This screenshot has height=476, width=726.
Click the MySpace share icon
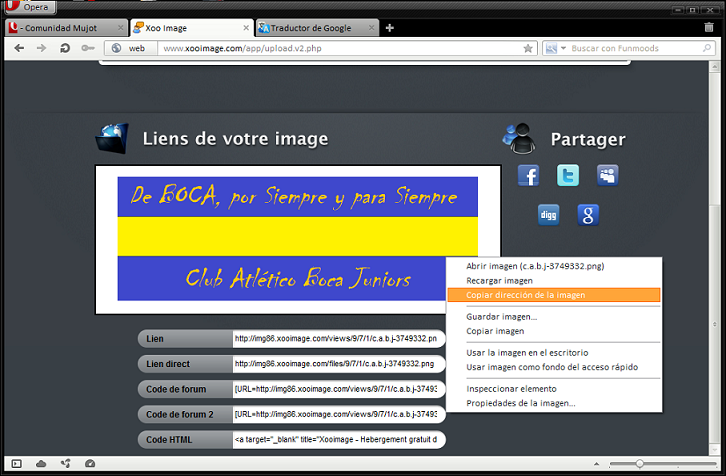coord(607,176)
